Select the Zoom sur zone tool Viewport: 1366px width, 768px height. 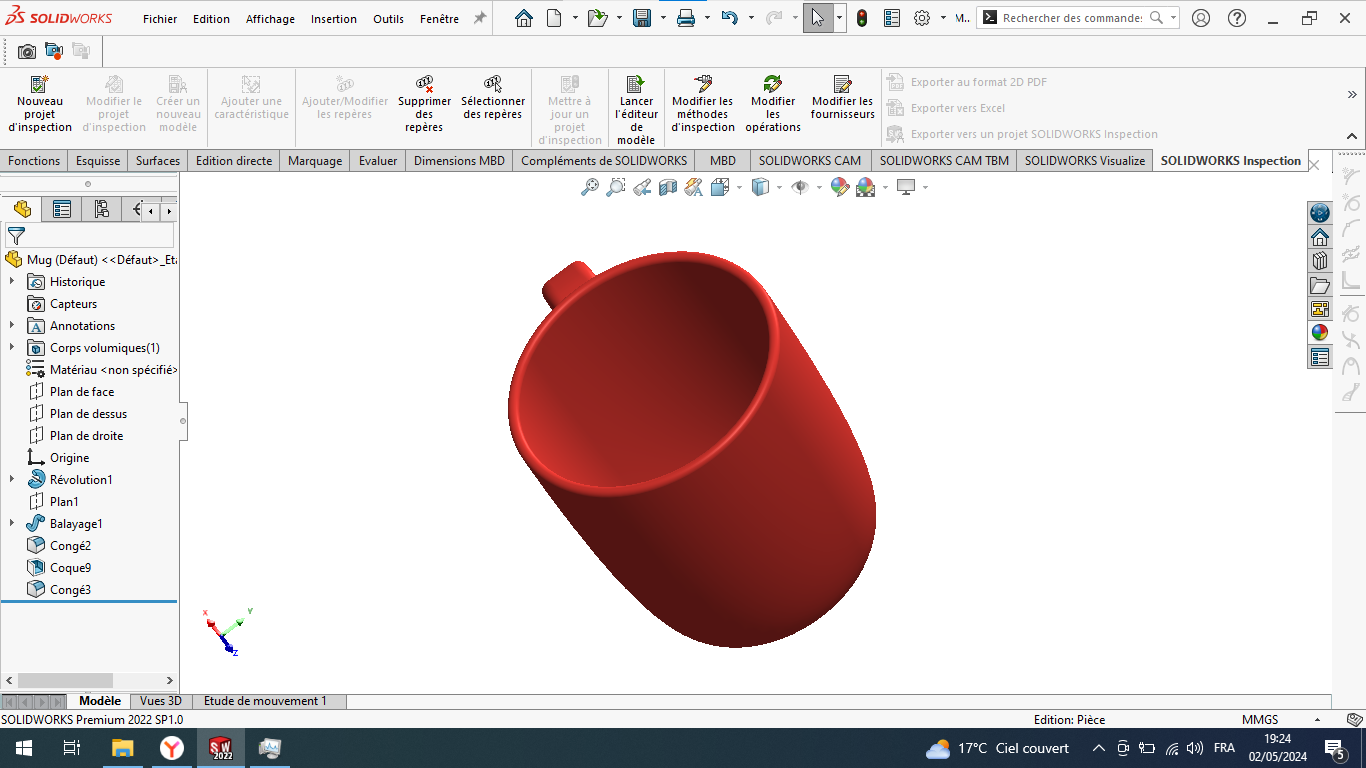click(615, 187)
